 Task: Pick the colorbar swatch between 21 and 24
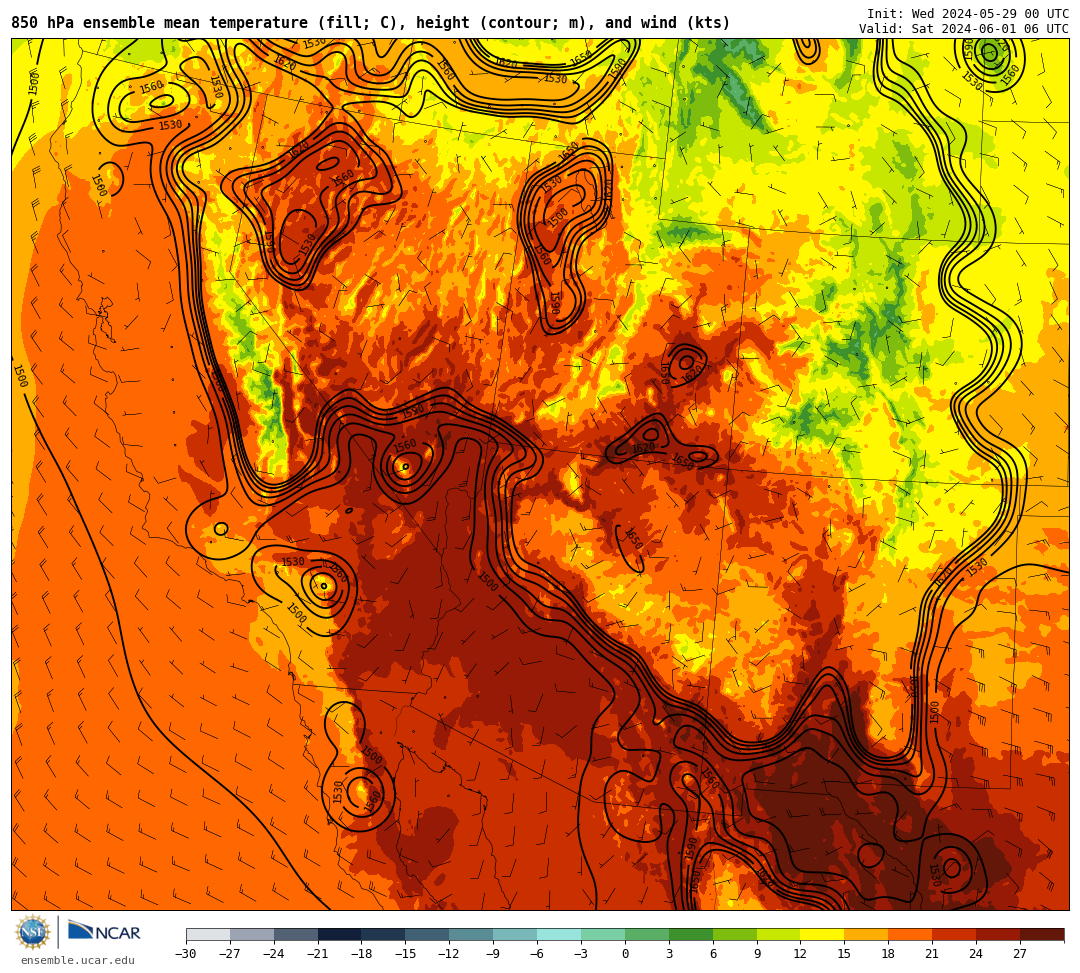click(955, 934)
